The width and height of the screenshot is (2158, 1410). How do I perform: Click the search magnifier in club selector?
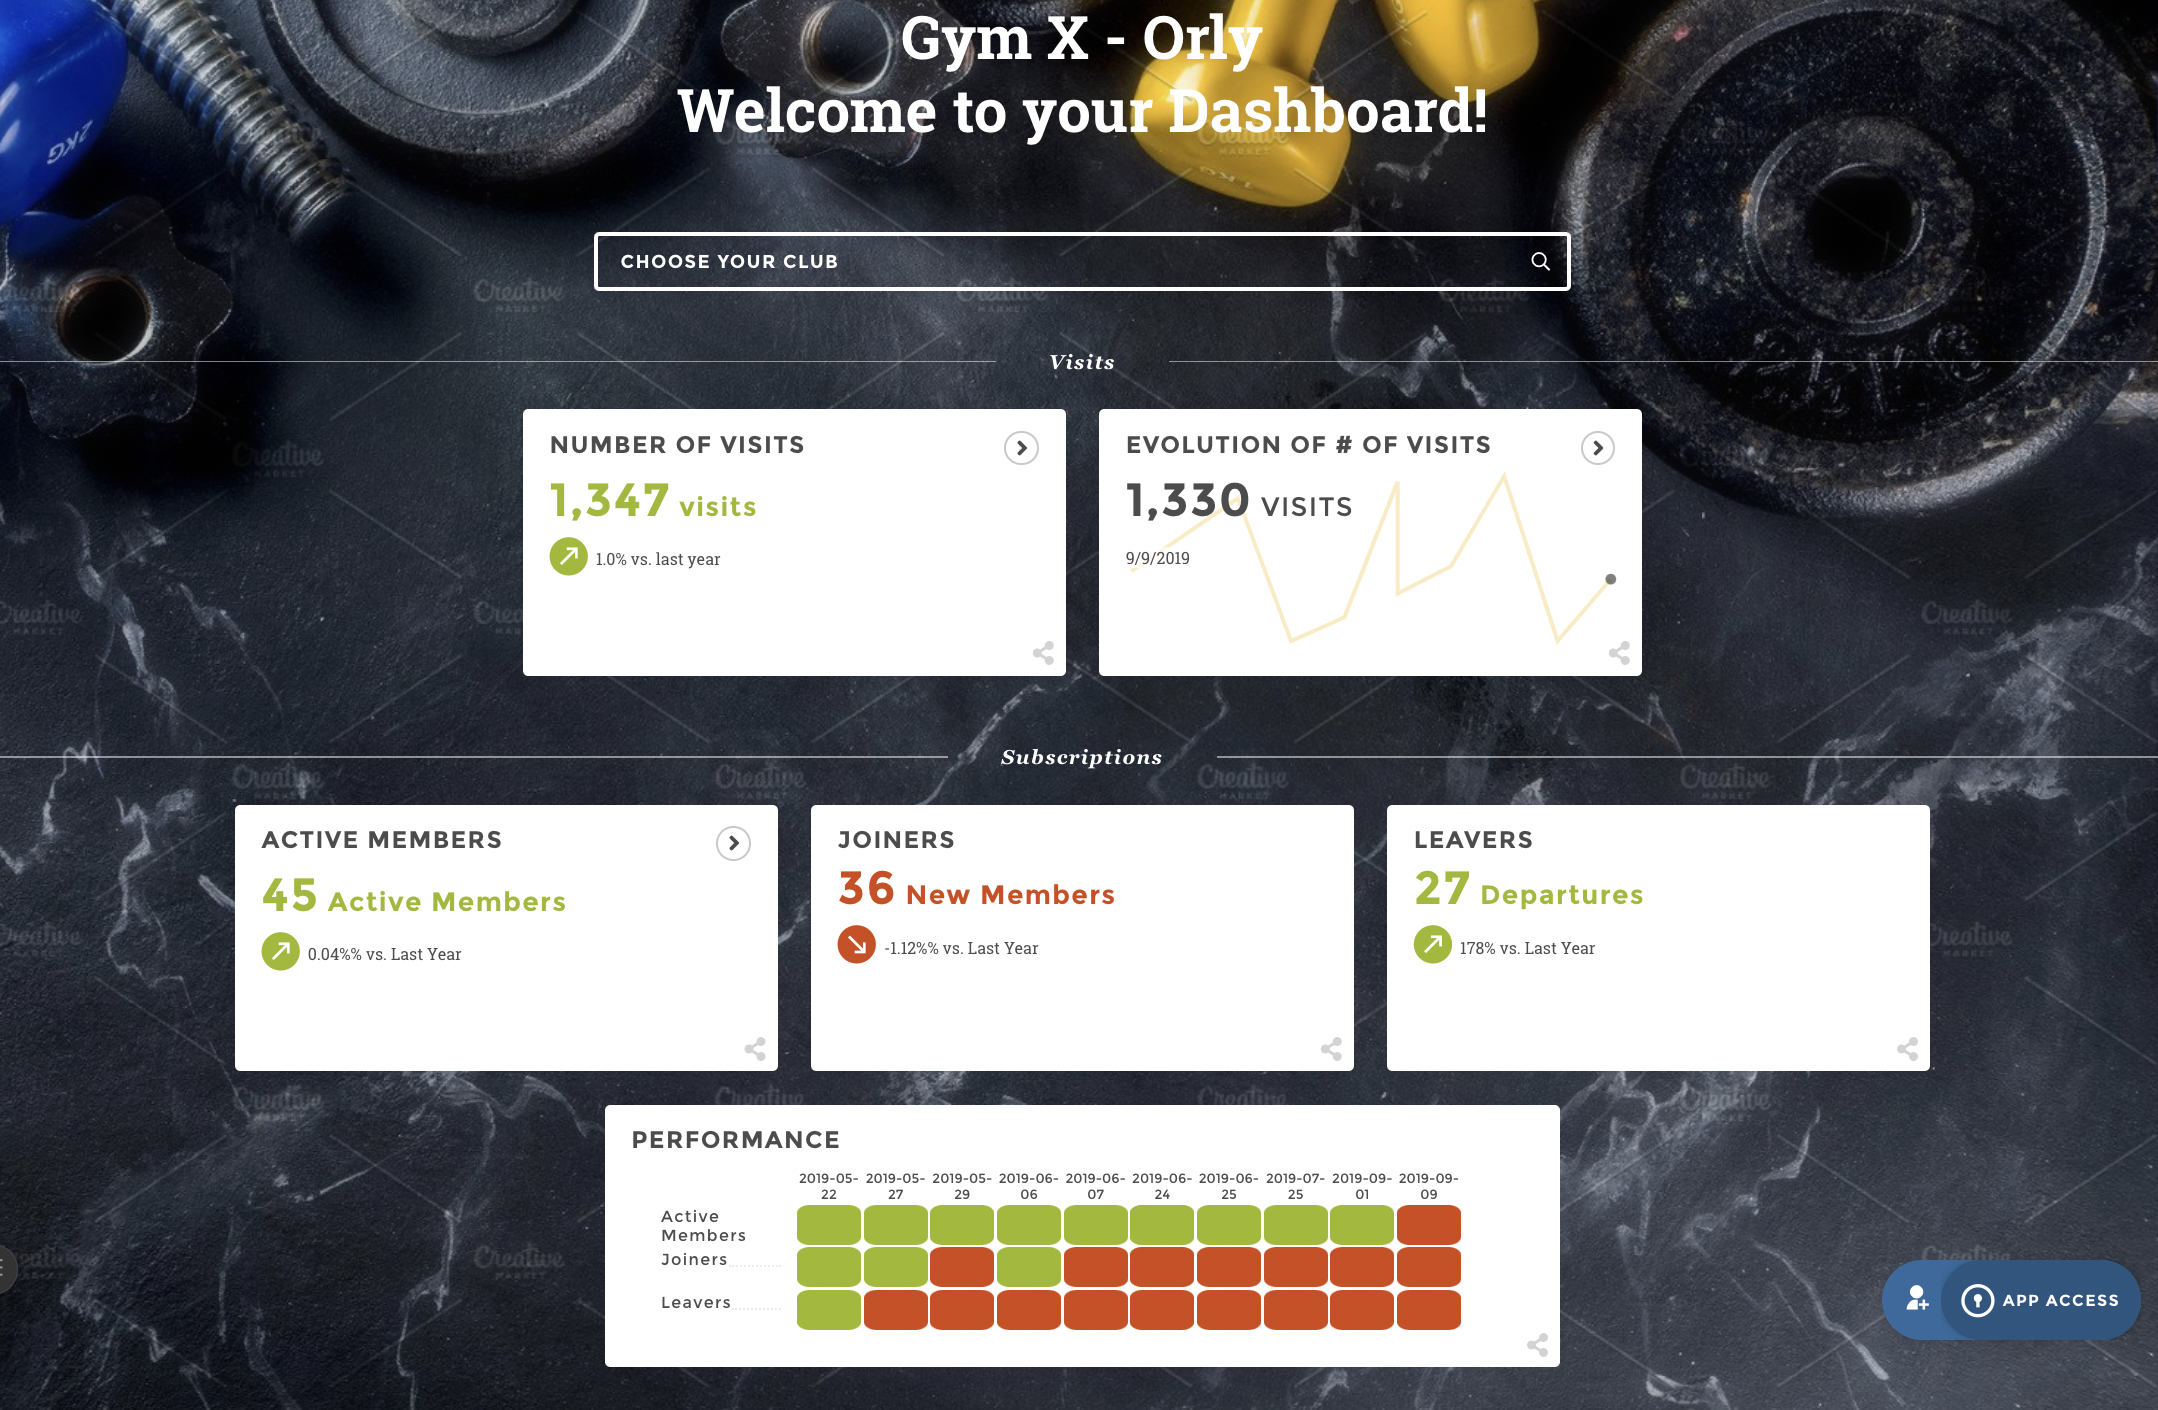1540,262
